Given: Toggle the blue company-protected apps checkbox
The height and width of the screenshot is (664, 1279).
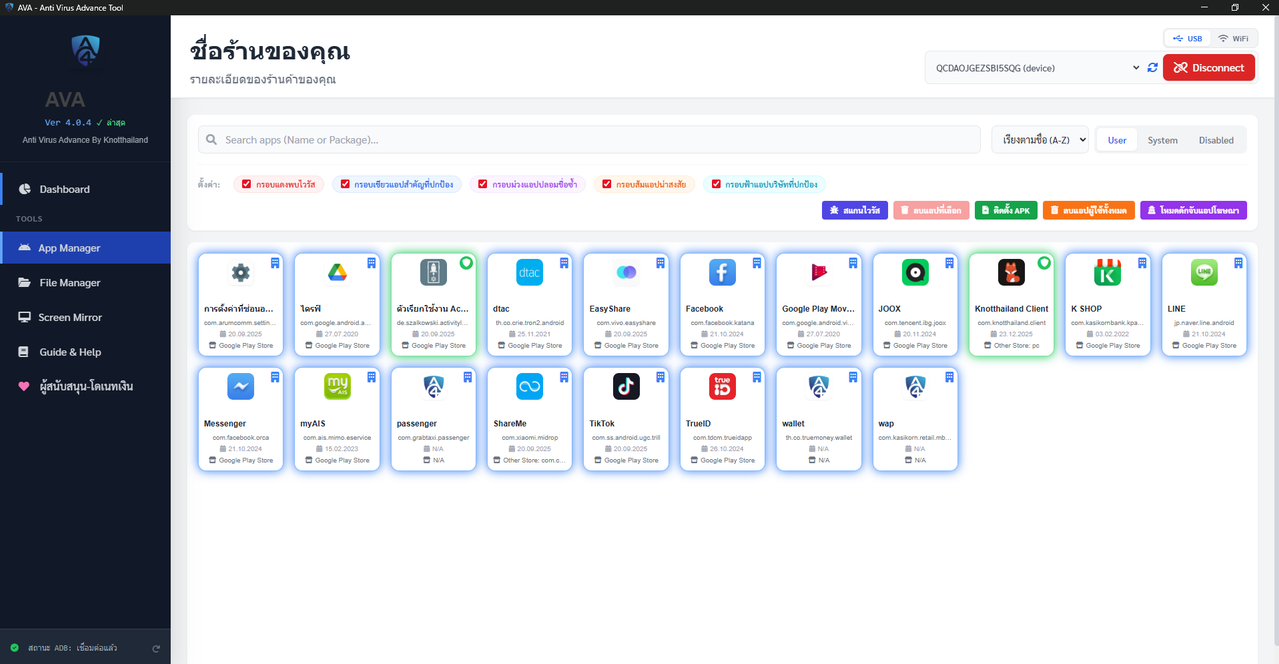Looking at the screenshot, I should pos(716,184).
